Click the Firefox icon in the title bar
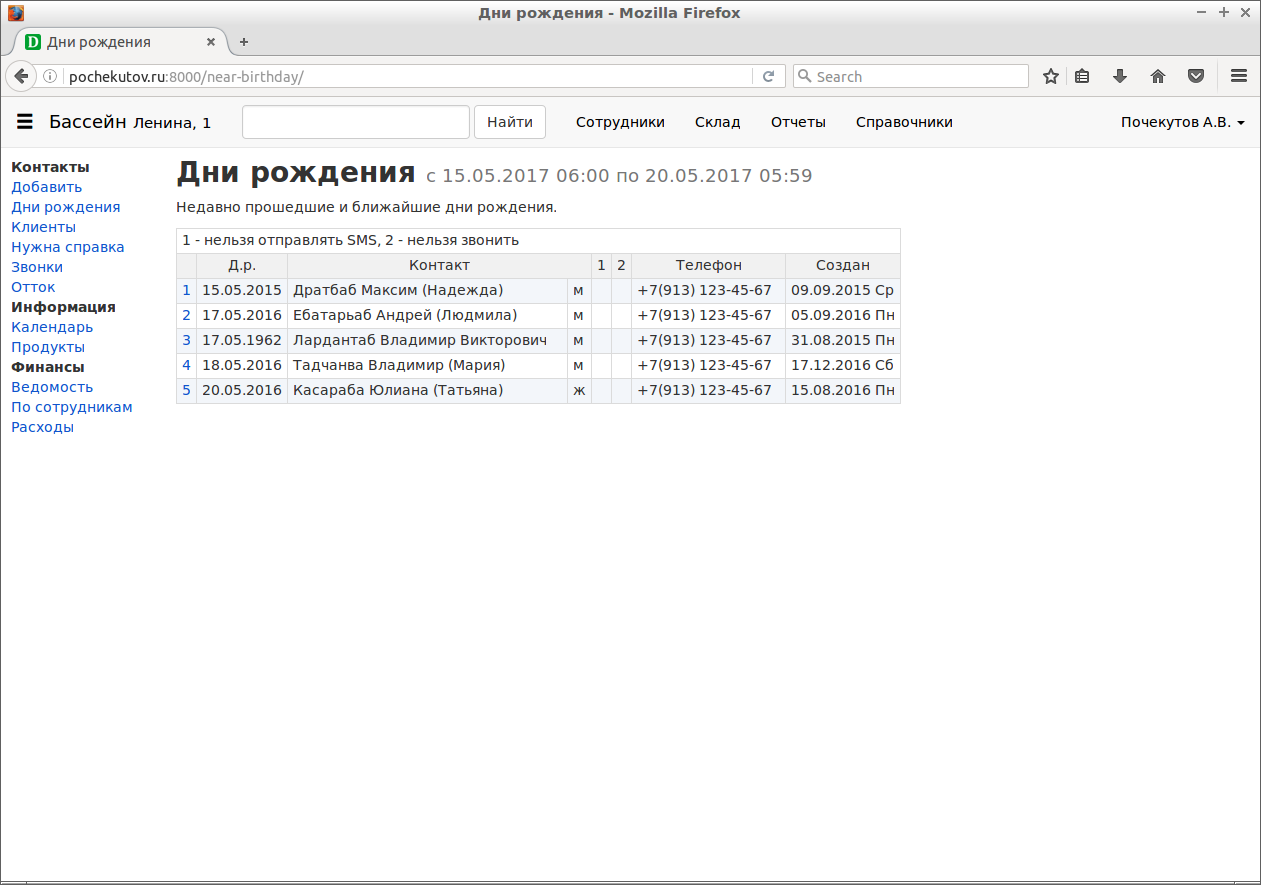The image size is (1261, 885). pos(16,13)
